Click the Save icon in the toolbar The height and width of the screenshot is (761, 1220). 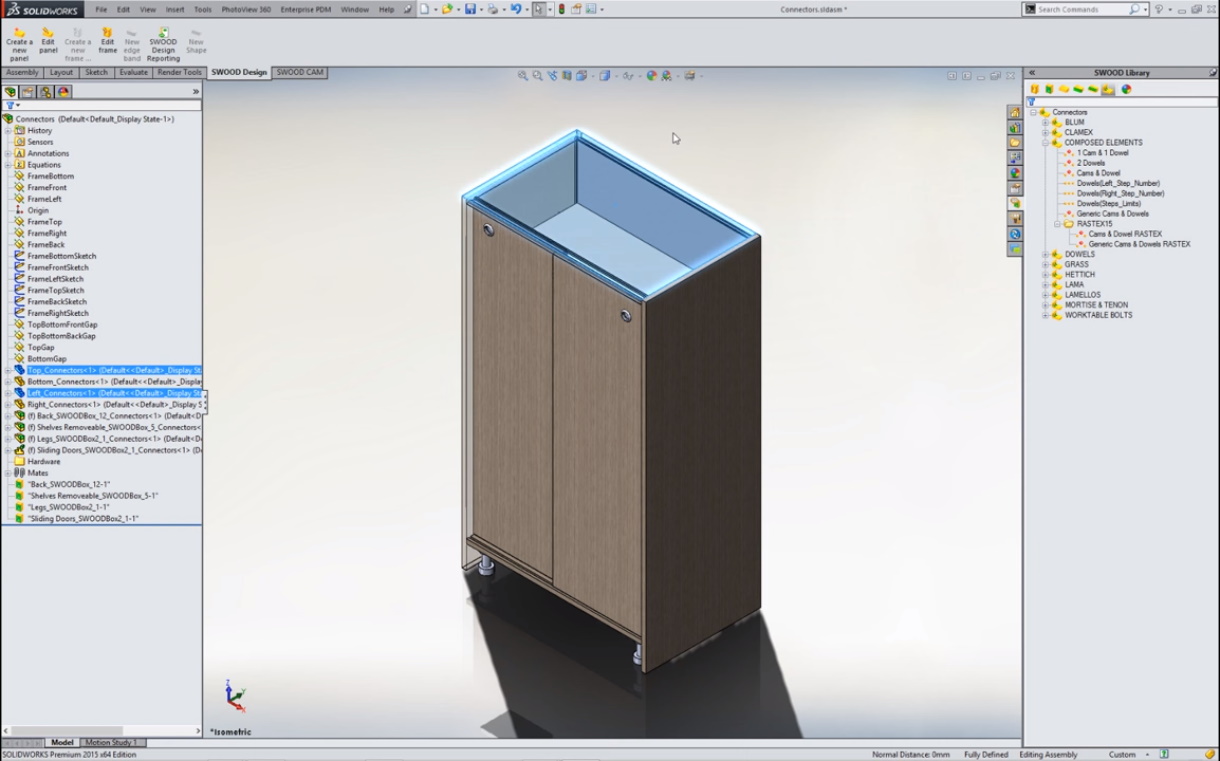tap(470, 9)
